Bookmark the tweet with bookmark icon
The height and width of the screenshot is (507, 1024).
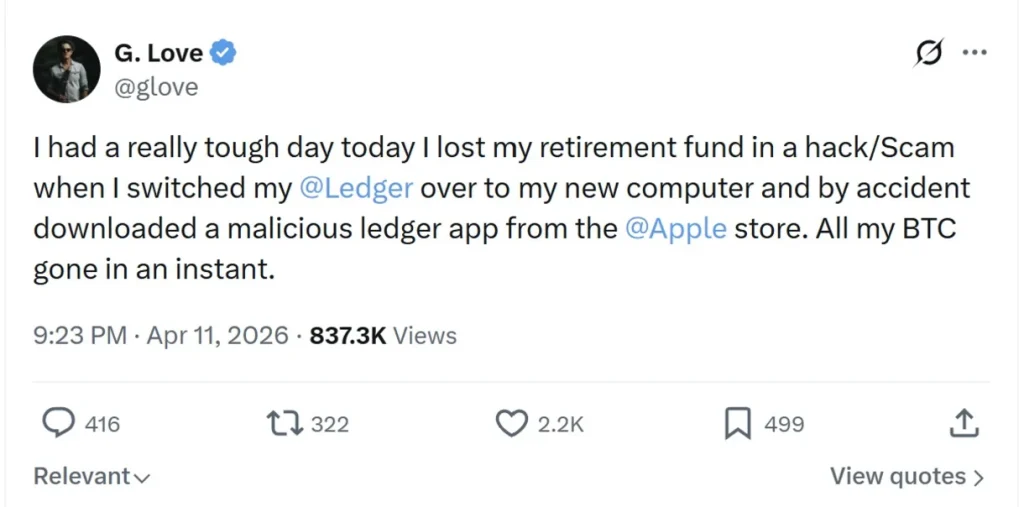click(737, 424)
